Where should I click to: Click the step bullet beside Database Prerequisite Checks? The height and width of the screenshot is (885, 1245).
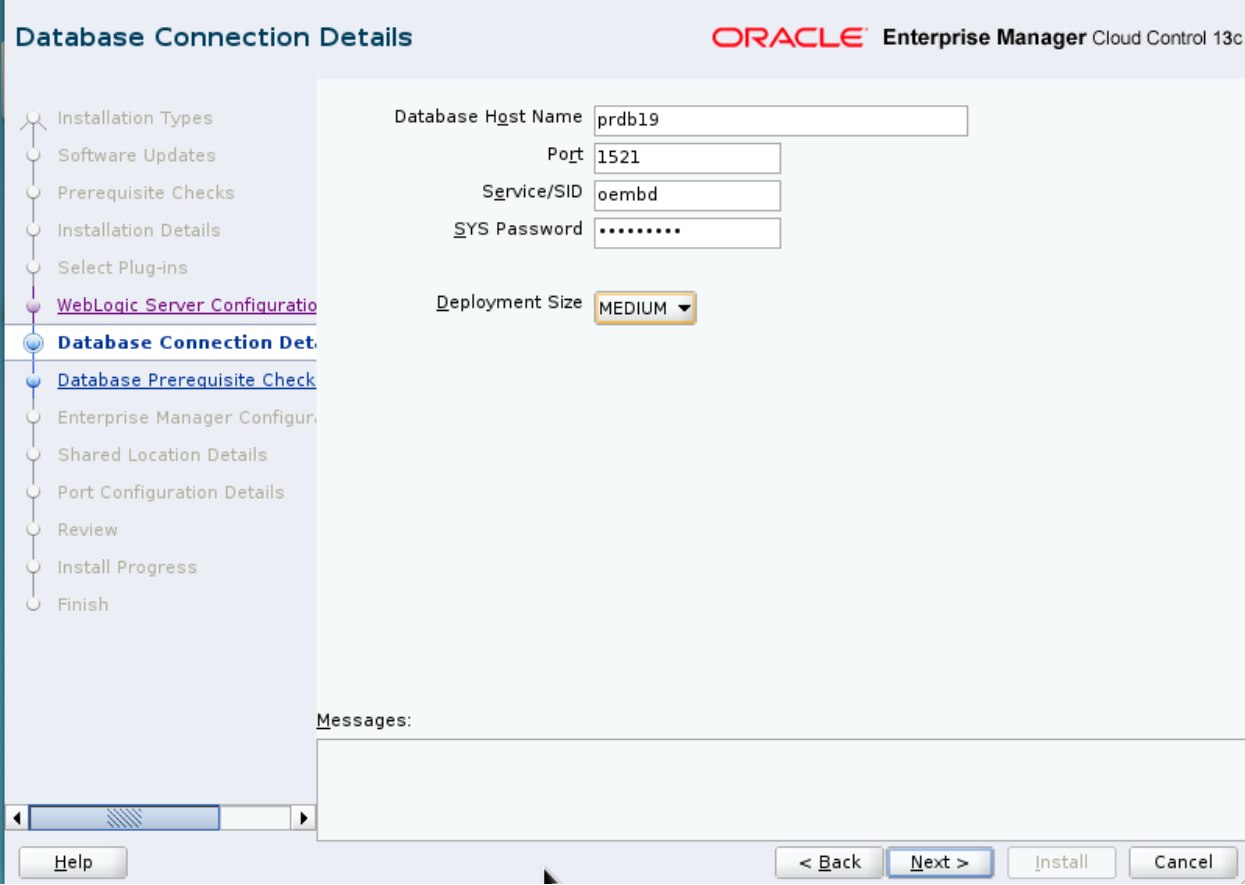34,380
